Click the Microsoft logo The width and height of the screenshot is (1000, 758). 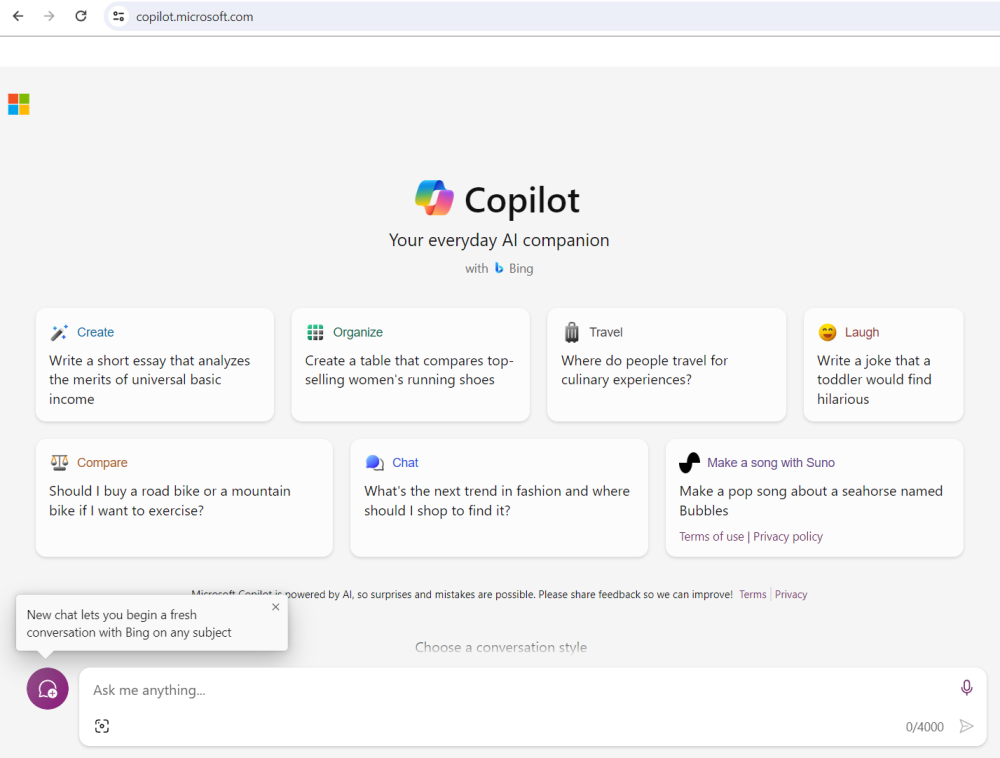[18, 104]
